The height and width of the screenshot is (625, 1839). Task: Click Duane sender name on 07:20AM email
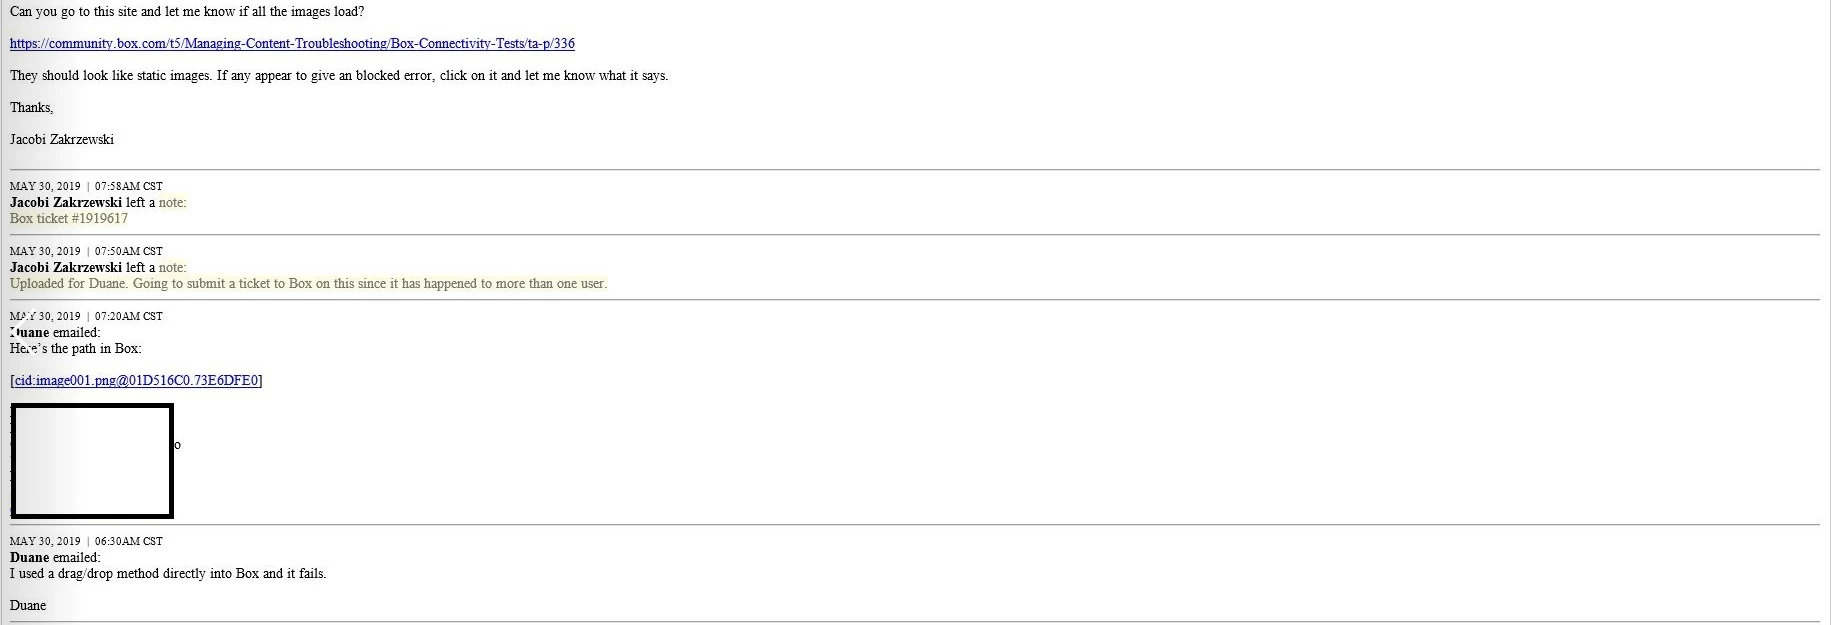29,333
